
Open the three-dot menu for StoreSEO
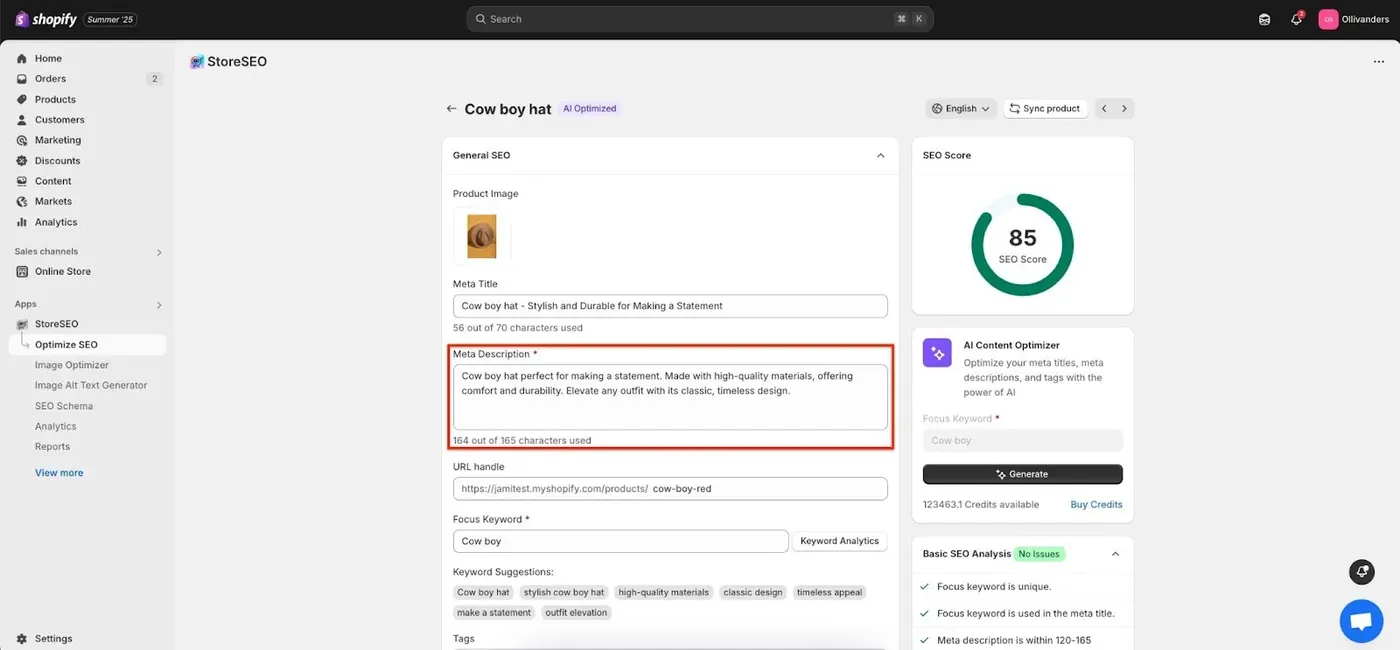(x=1379, y=62)
